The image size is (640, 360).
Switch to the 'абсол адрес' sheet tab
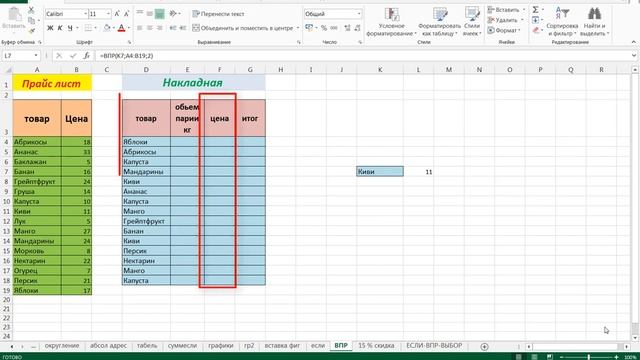108,346
